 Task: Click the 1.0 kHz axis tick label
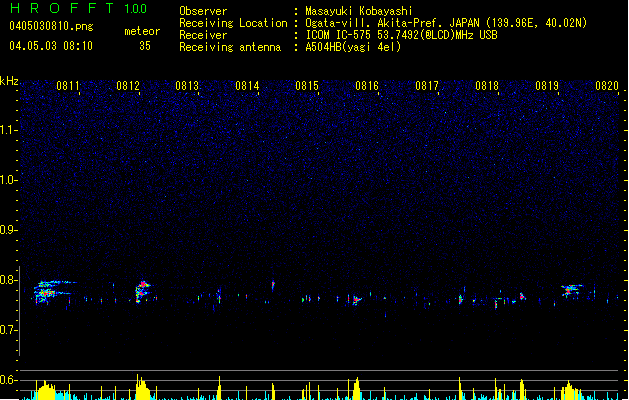click(8, 180)
